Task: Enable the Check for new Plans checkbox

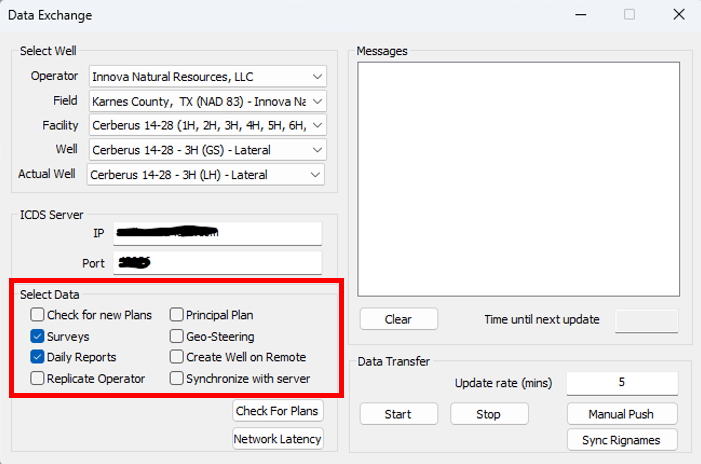Action: tap(37, 315)
